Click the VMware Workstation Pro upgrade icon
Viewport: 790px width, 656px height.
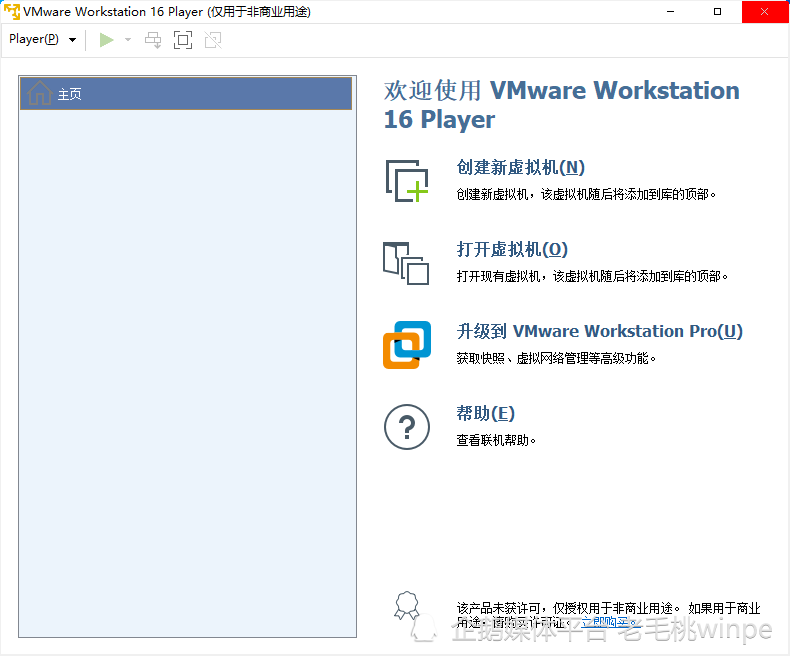(407, 345)
